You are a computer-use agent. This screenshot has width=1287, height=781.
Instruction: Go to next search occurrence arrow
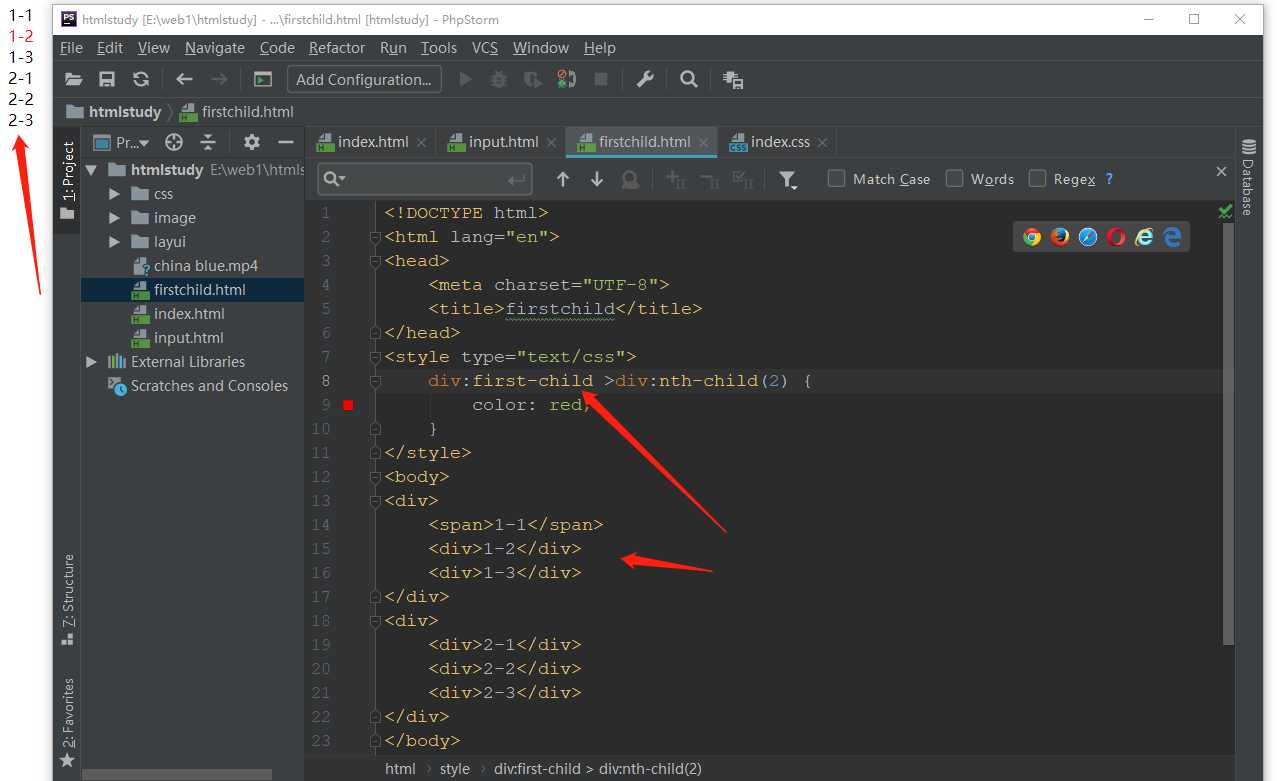[x=597, y=179]
